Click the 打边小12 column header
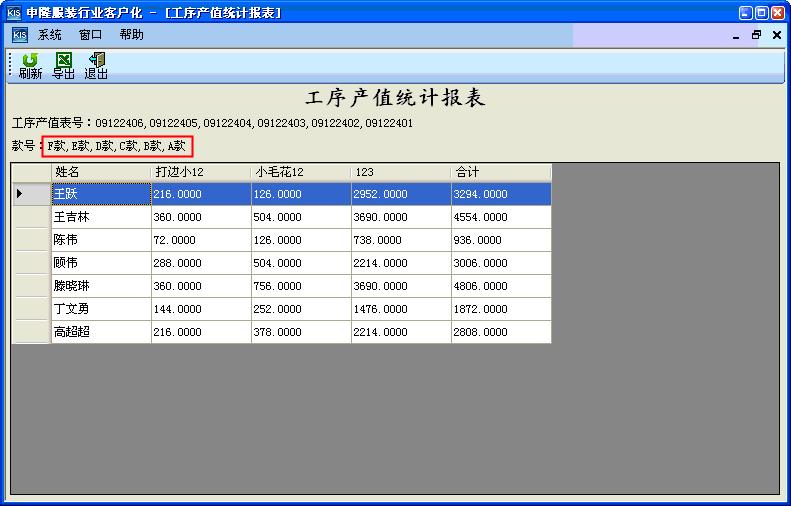 [201, 173]
